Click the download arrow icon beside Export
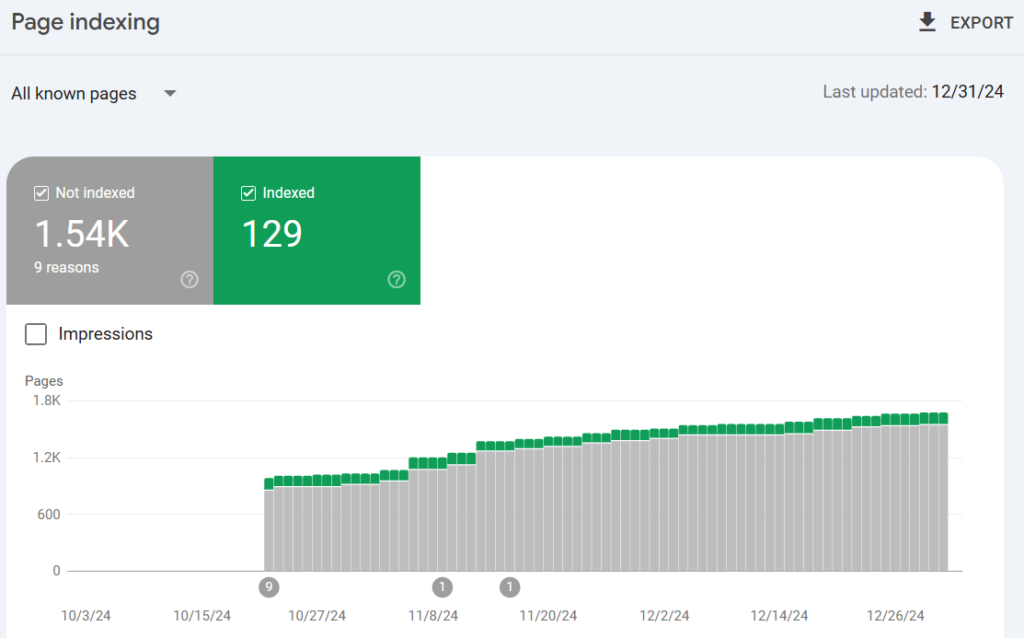 [x=927, y=22]
